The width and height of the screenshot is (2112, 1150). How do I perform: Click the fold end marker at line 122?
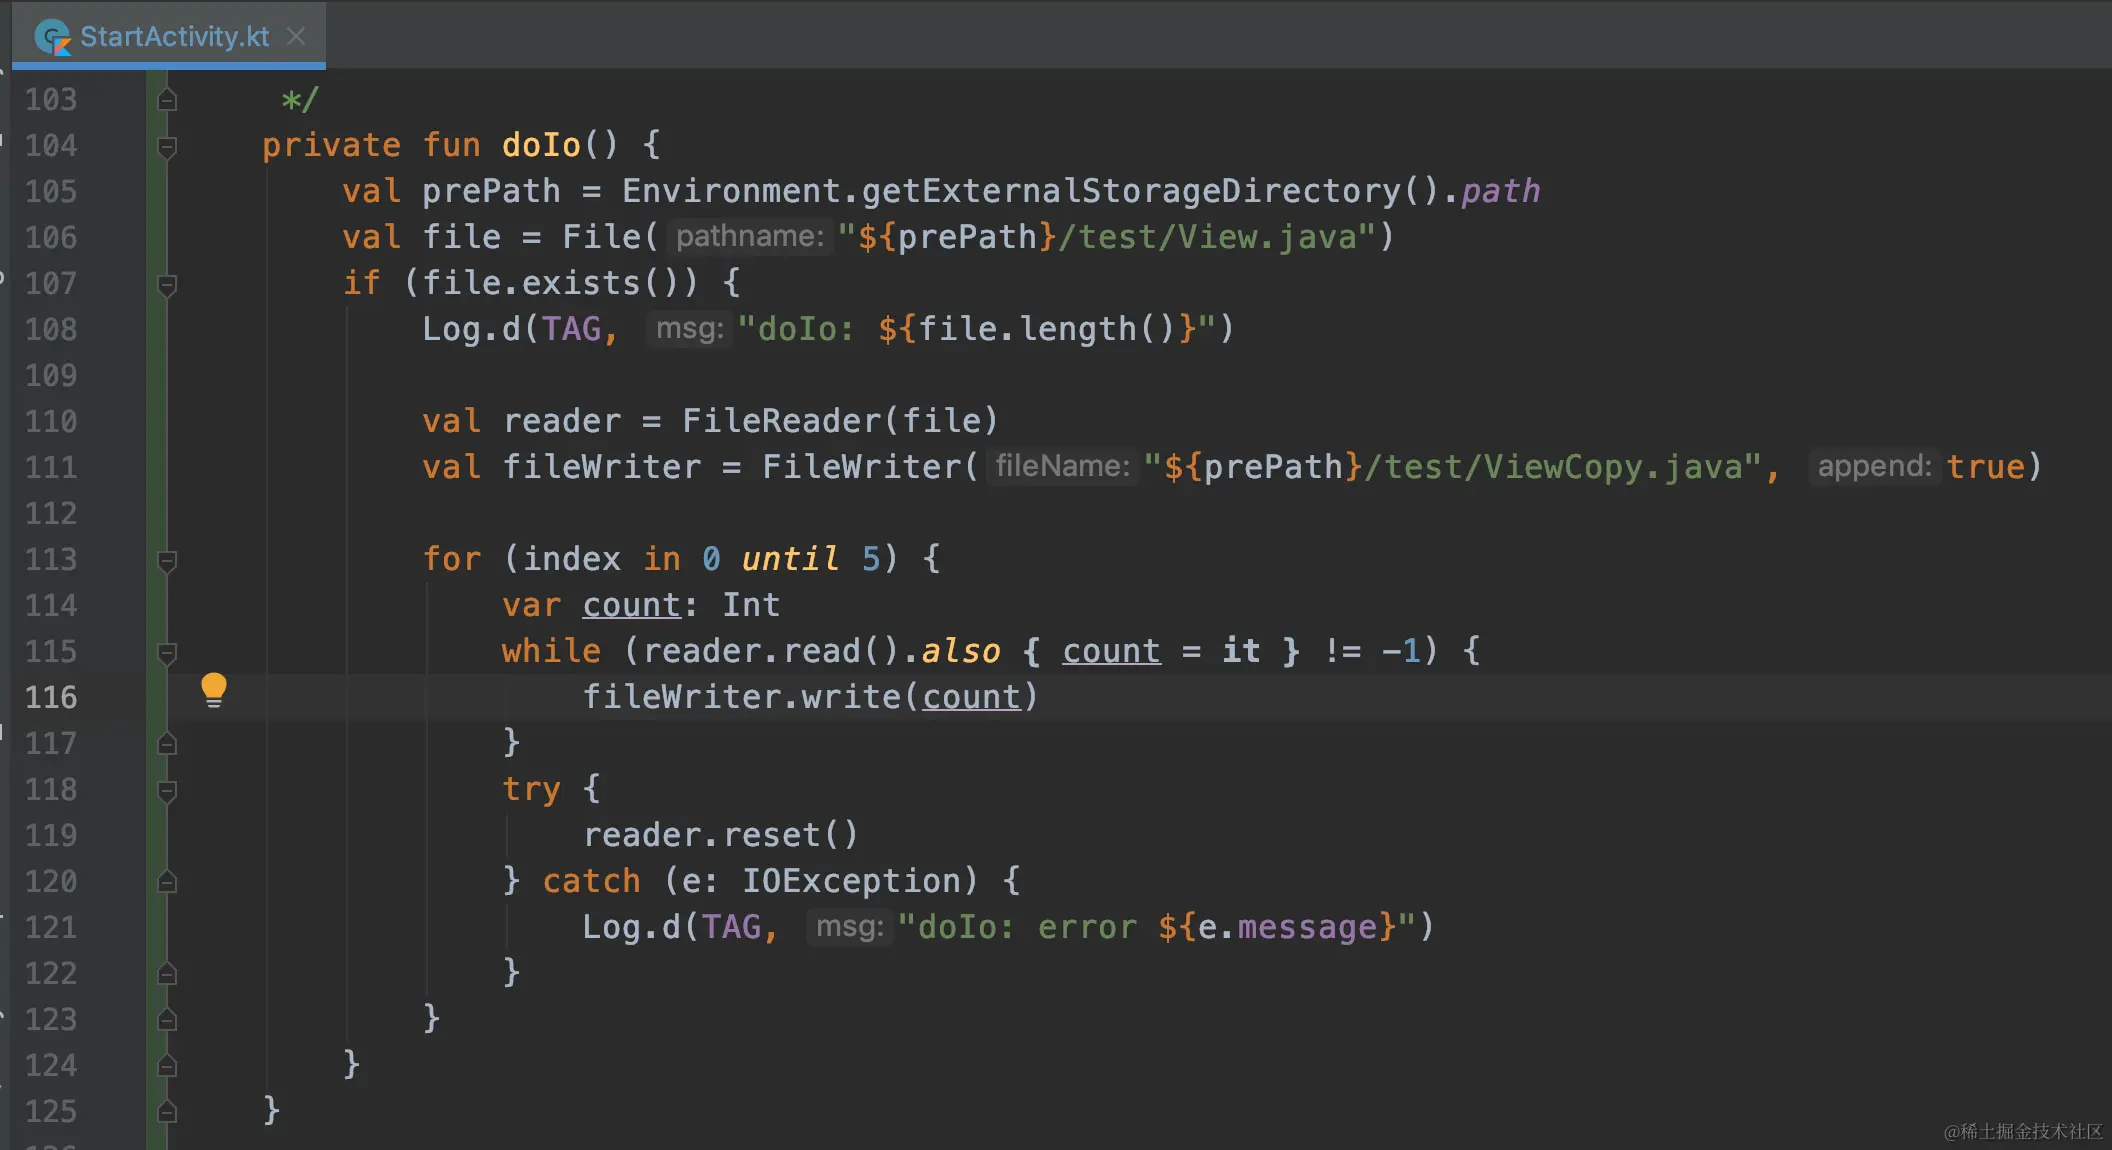[167, 974]
